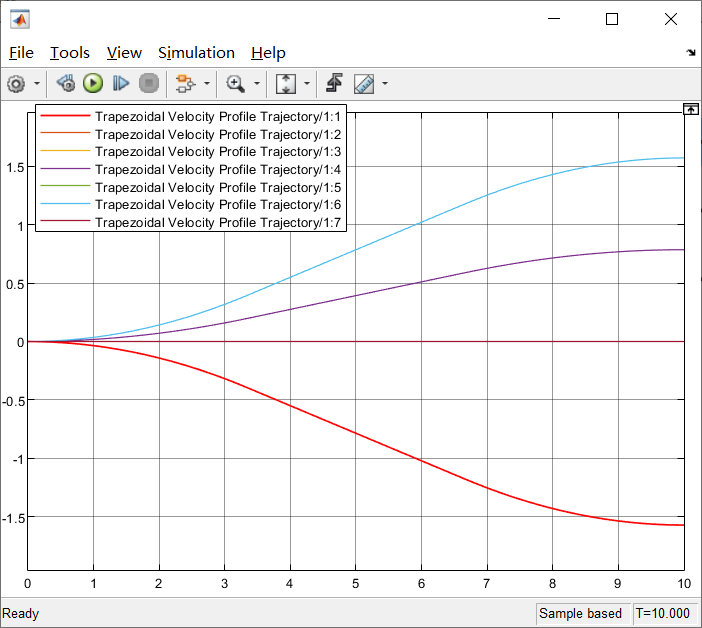Toggle legend entry Trapezoidal Velocity Profile Trajectory/1:4
The height and width of the screenshot is (628, 702).
click(x=191, y=170)
